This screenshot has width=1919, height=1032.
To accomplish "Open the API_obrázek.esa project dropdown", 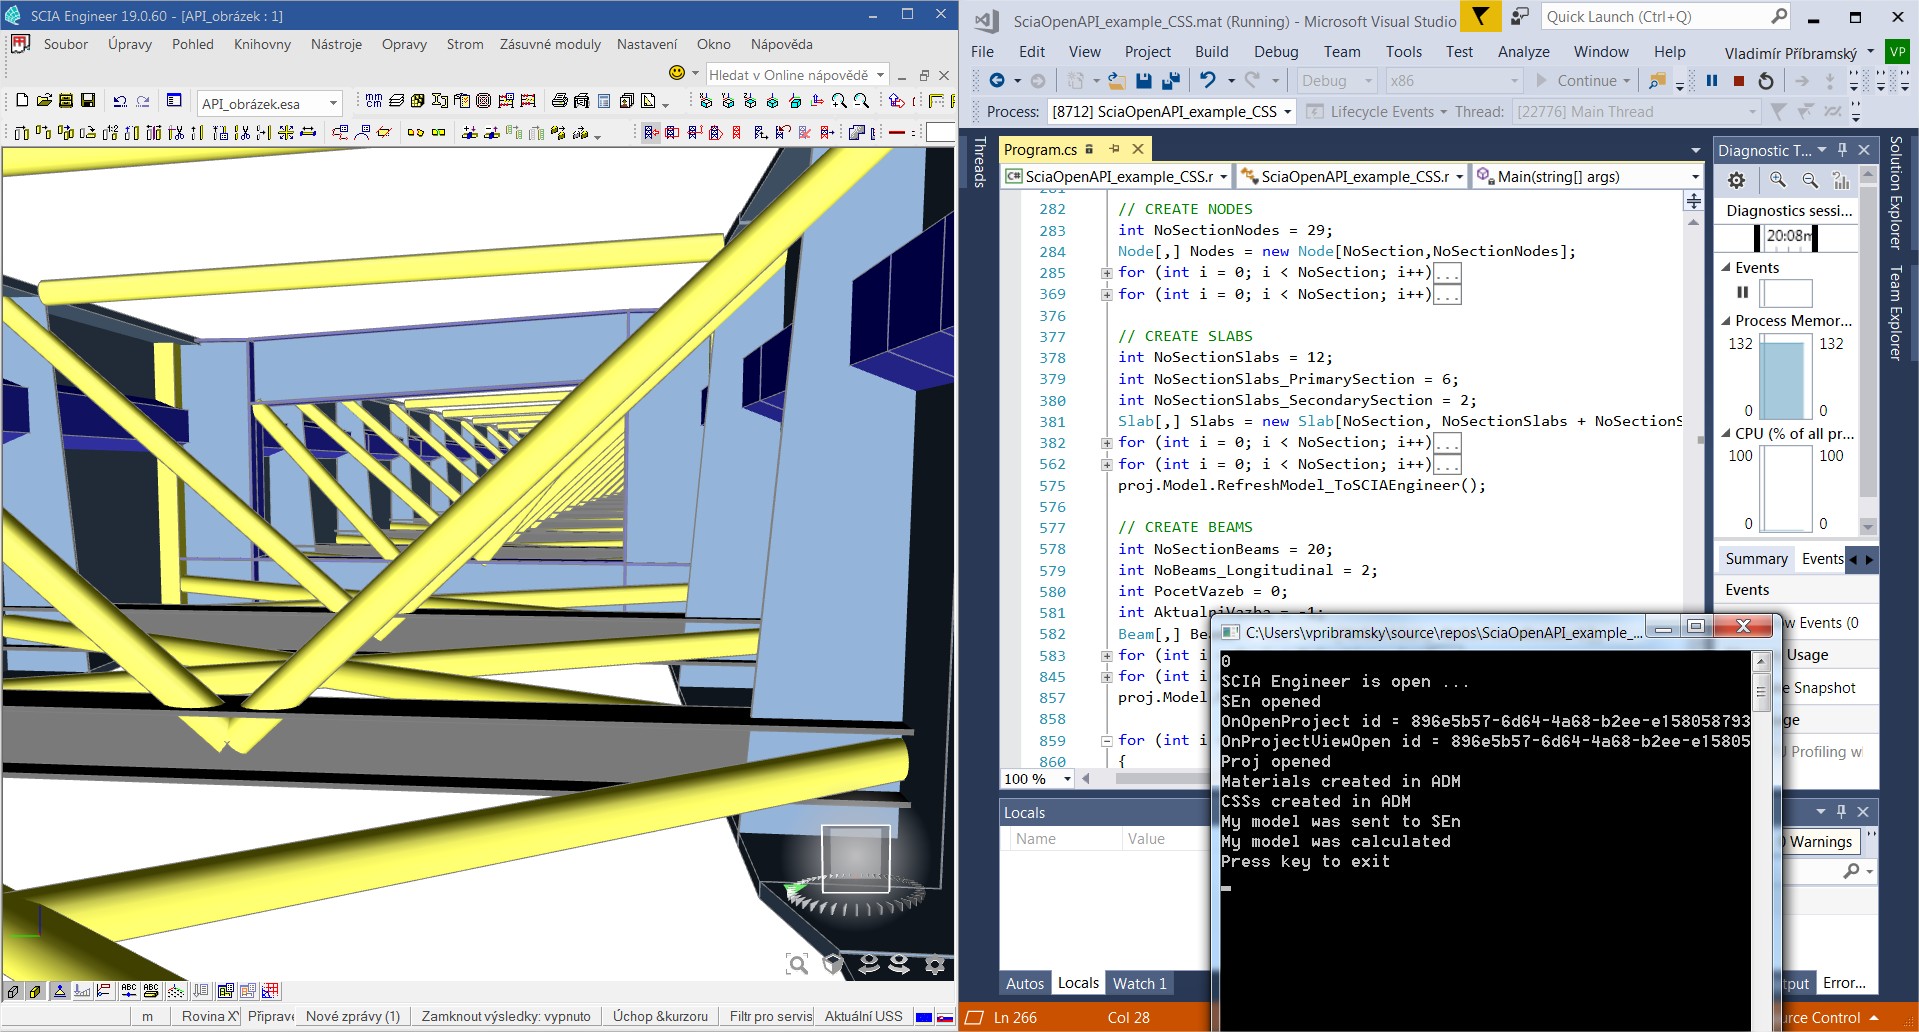I will tap(333, 103).
